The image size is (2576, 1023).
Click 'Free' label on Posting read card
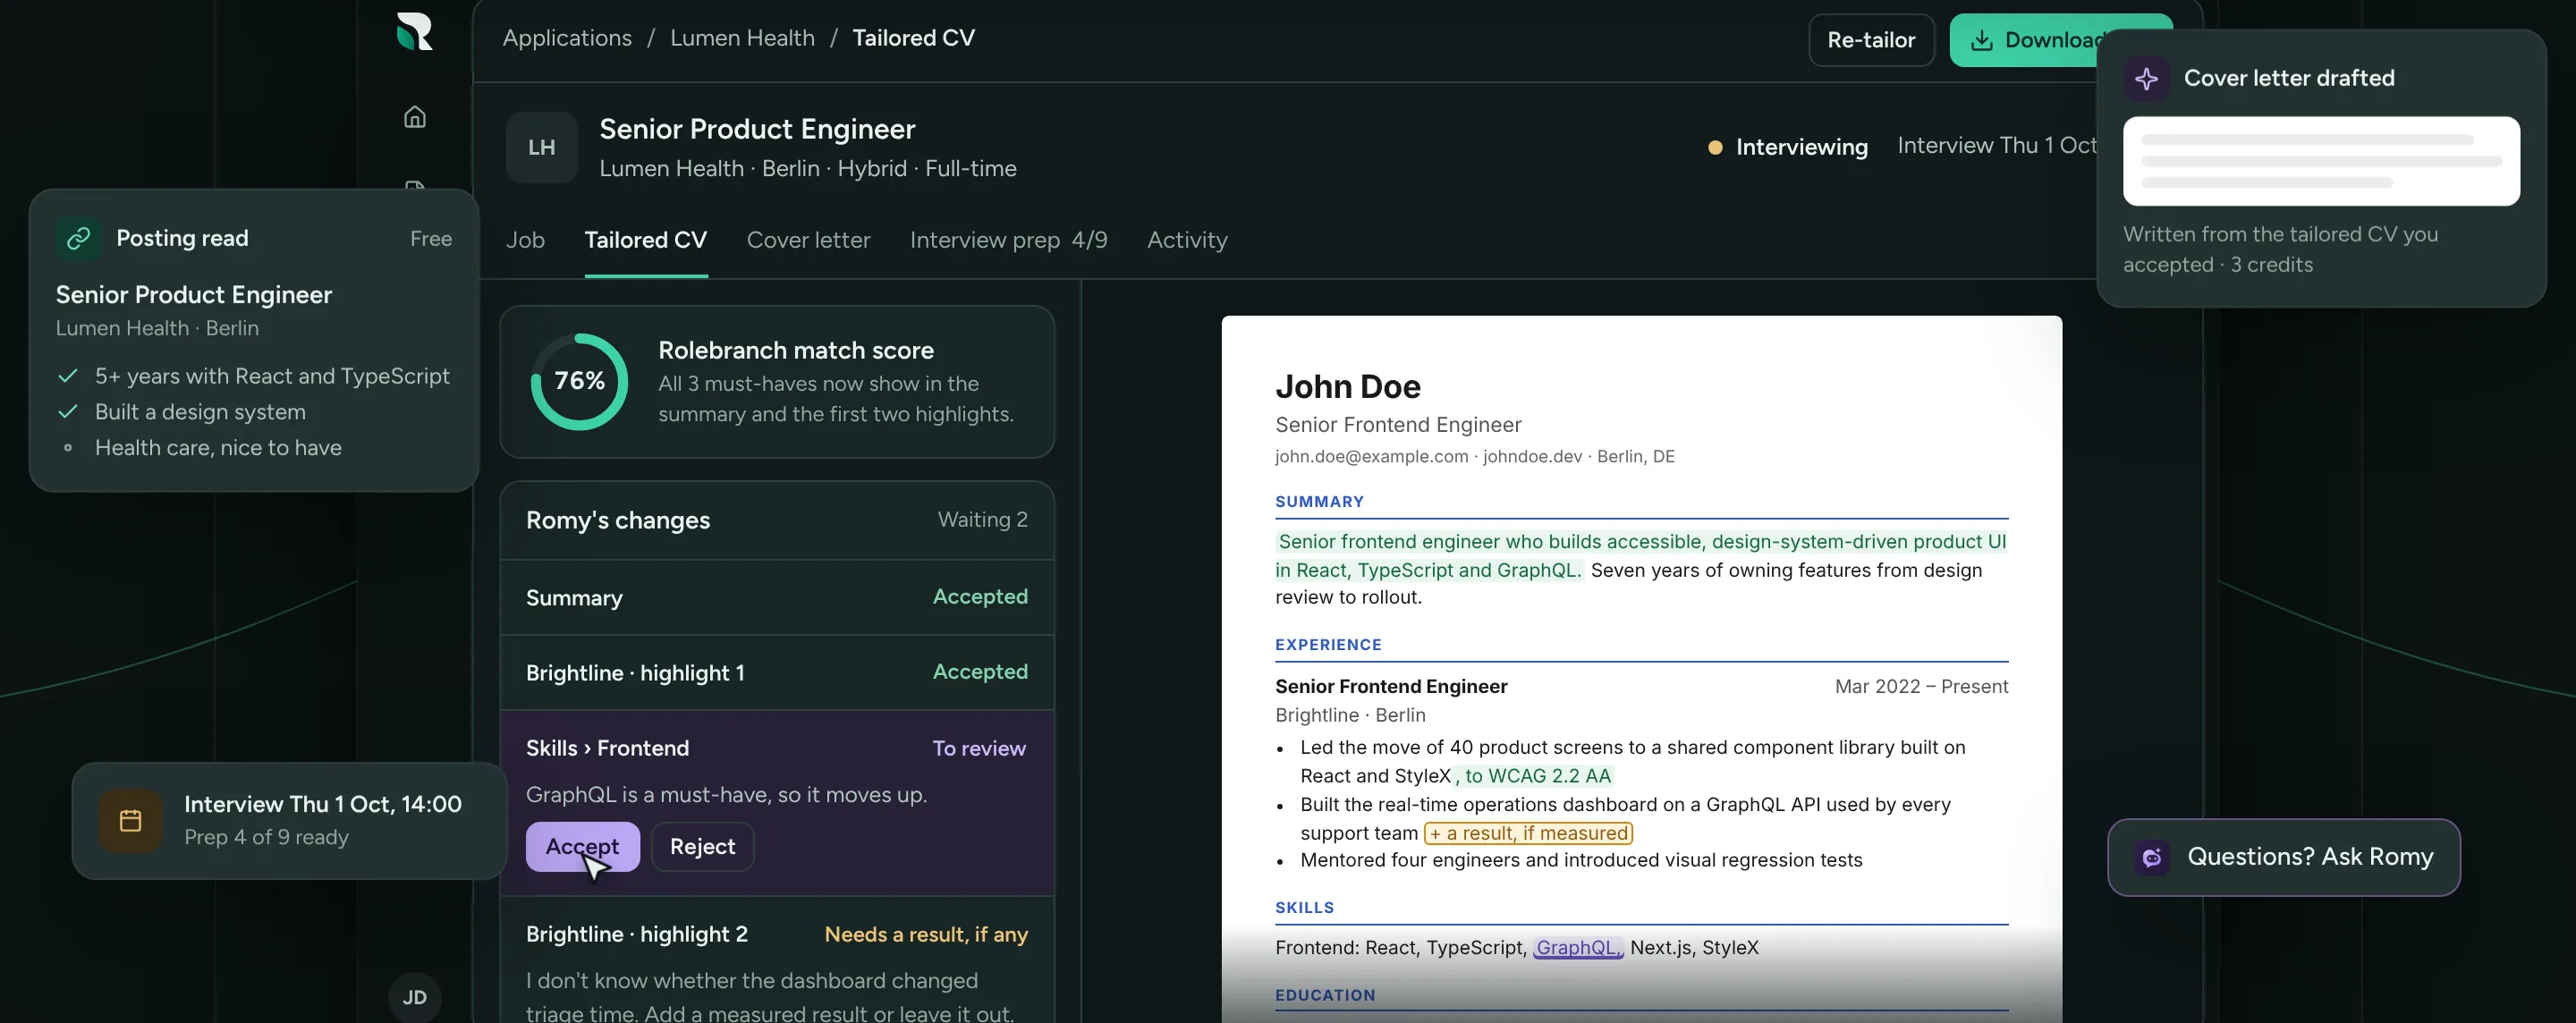pyautogui.click(x=431, y=238)
